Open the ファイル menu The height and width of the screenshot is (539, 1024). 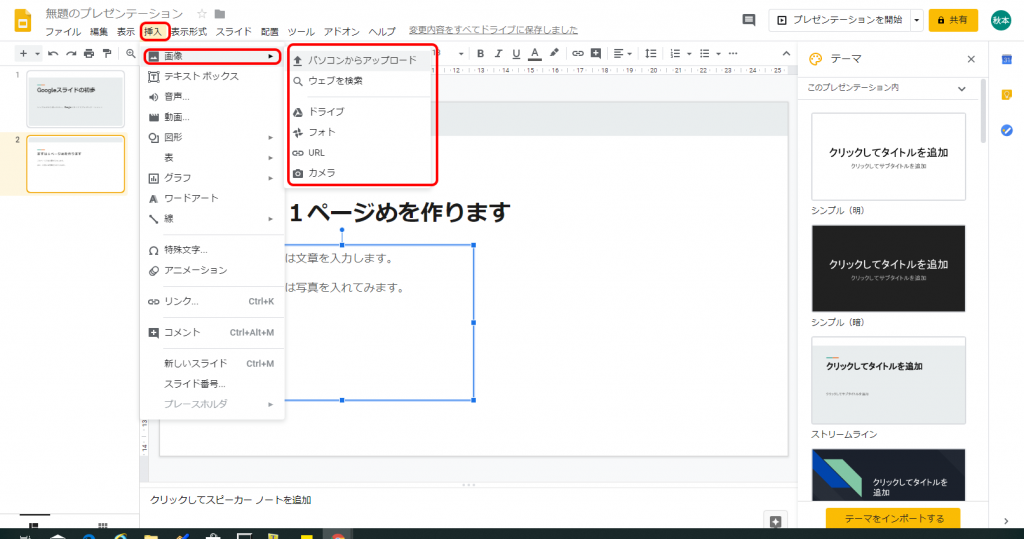tap(63, 31)
